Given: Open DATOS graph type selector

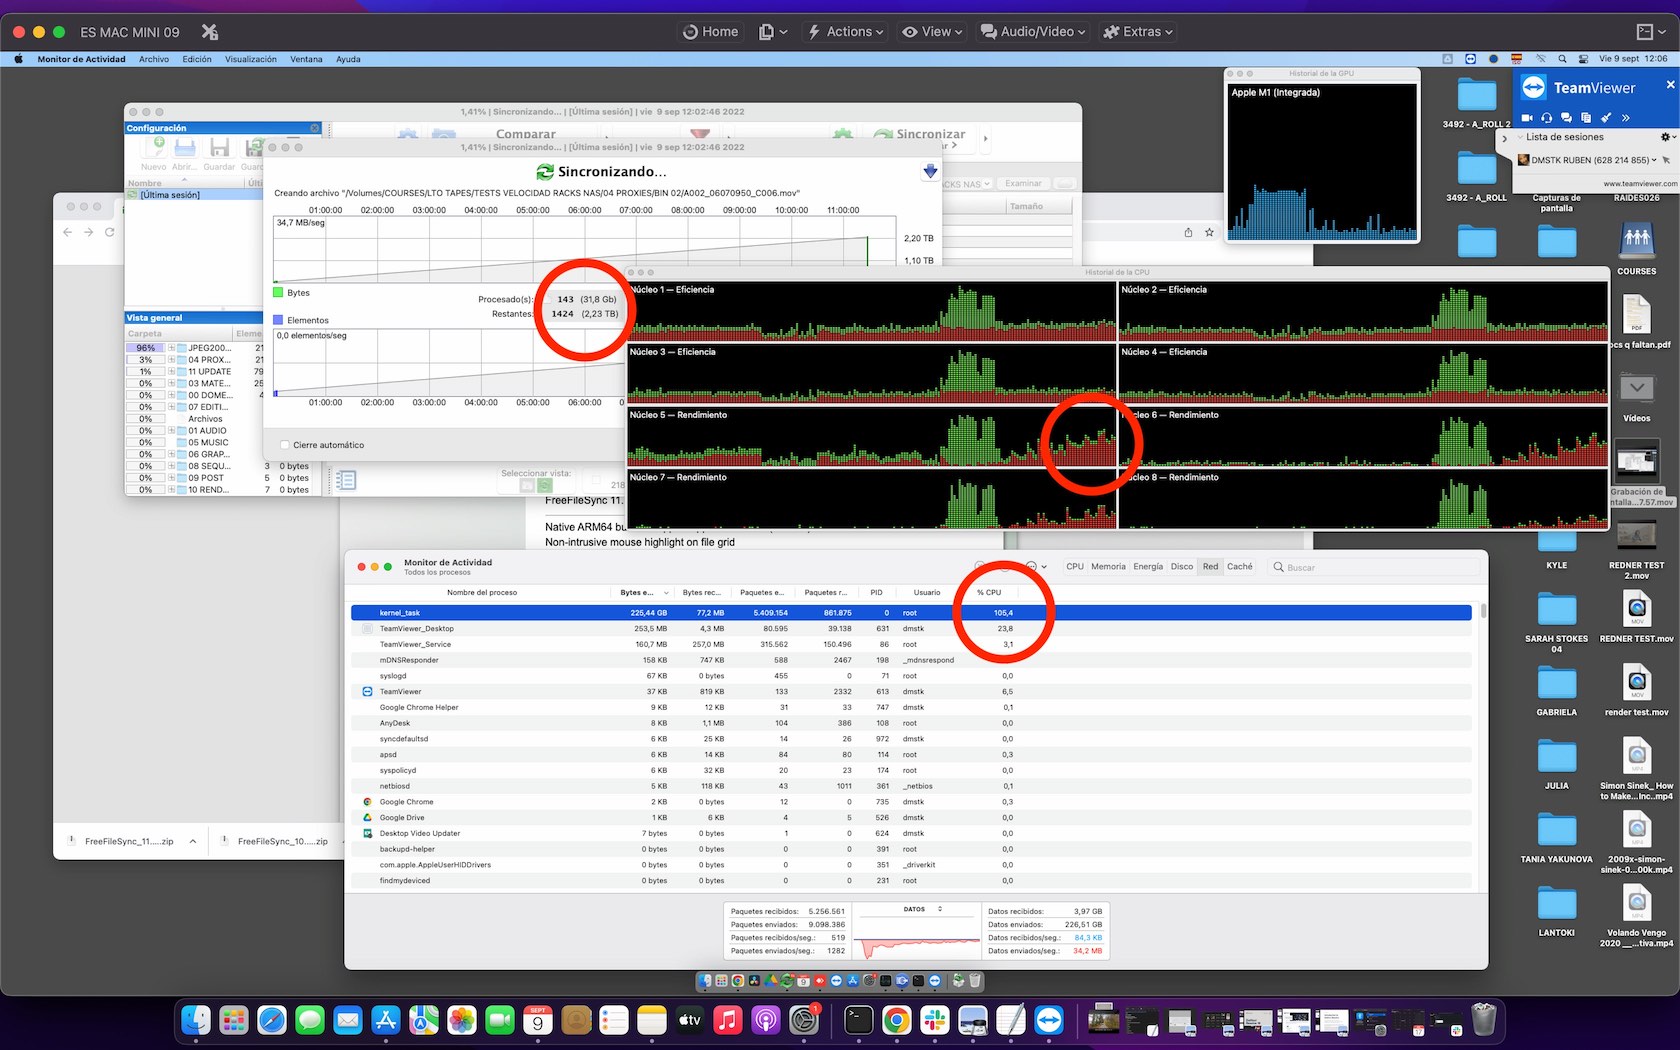Looking at the screenshot, I should coord(923,910).
